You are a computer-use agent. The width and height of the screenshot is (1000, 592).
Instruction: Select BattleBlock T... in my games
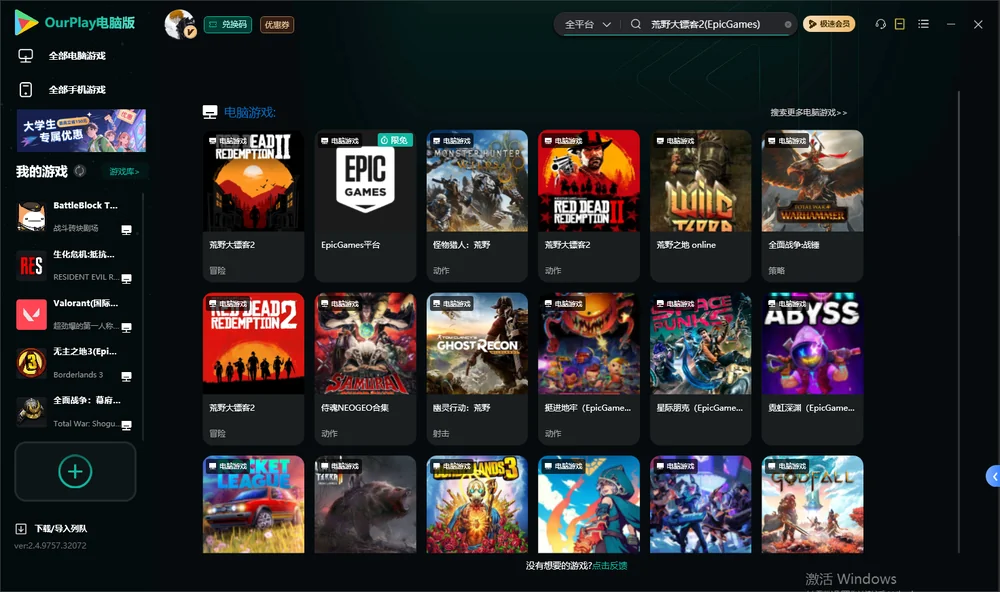(x=75, y=217)
